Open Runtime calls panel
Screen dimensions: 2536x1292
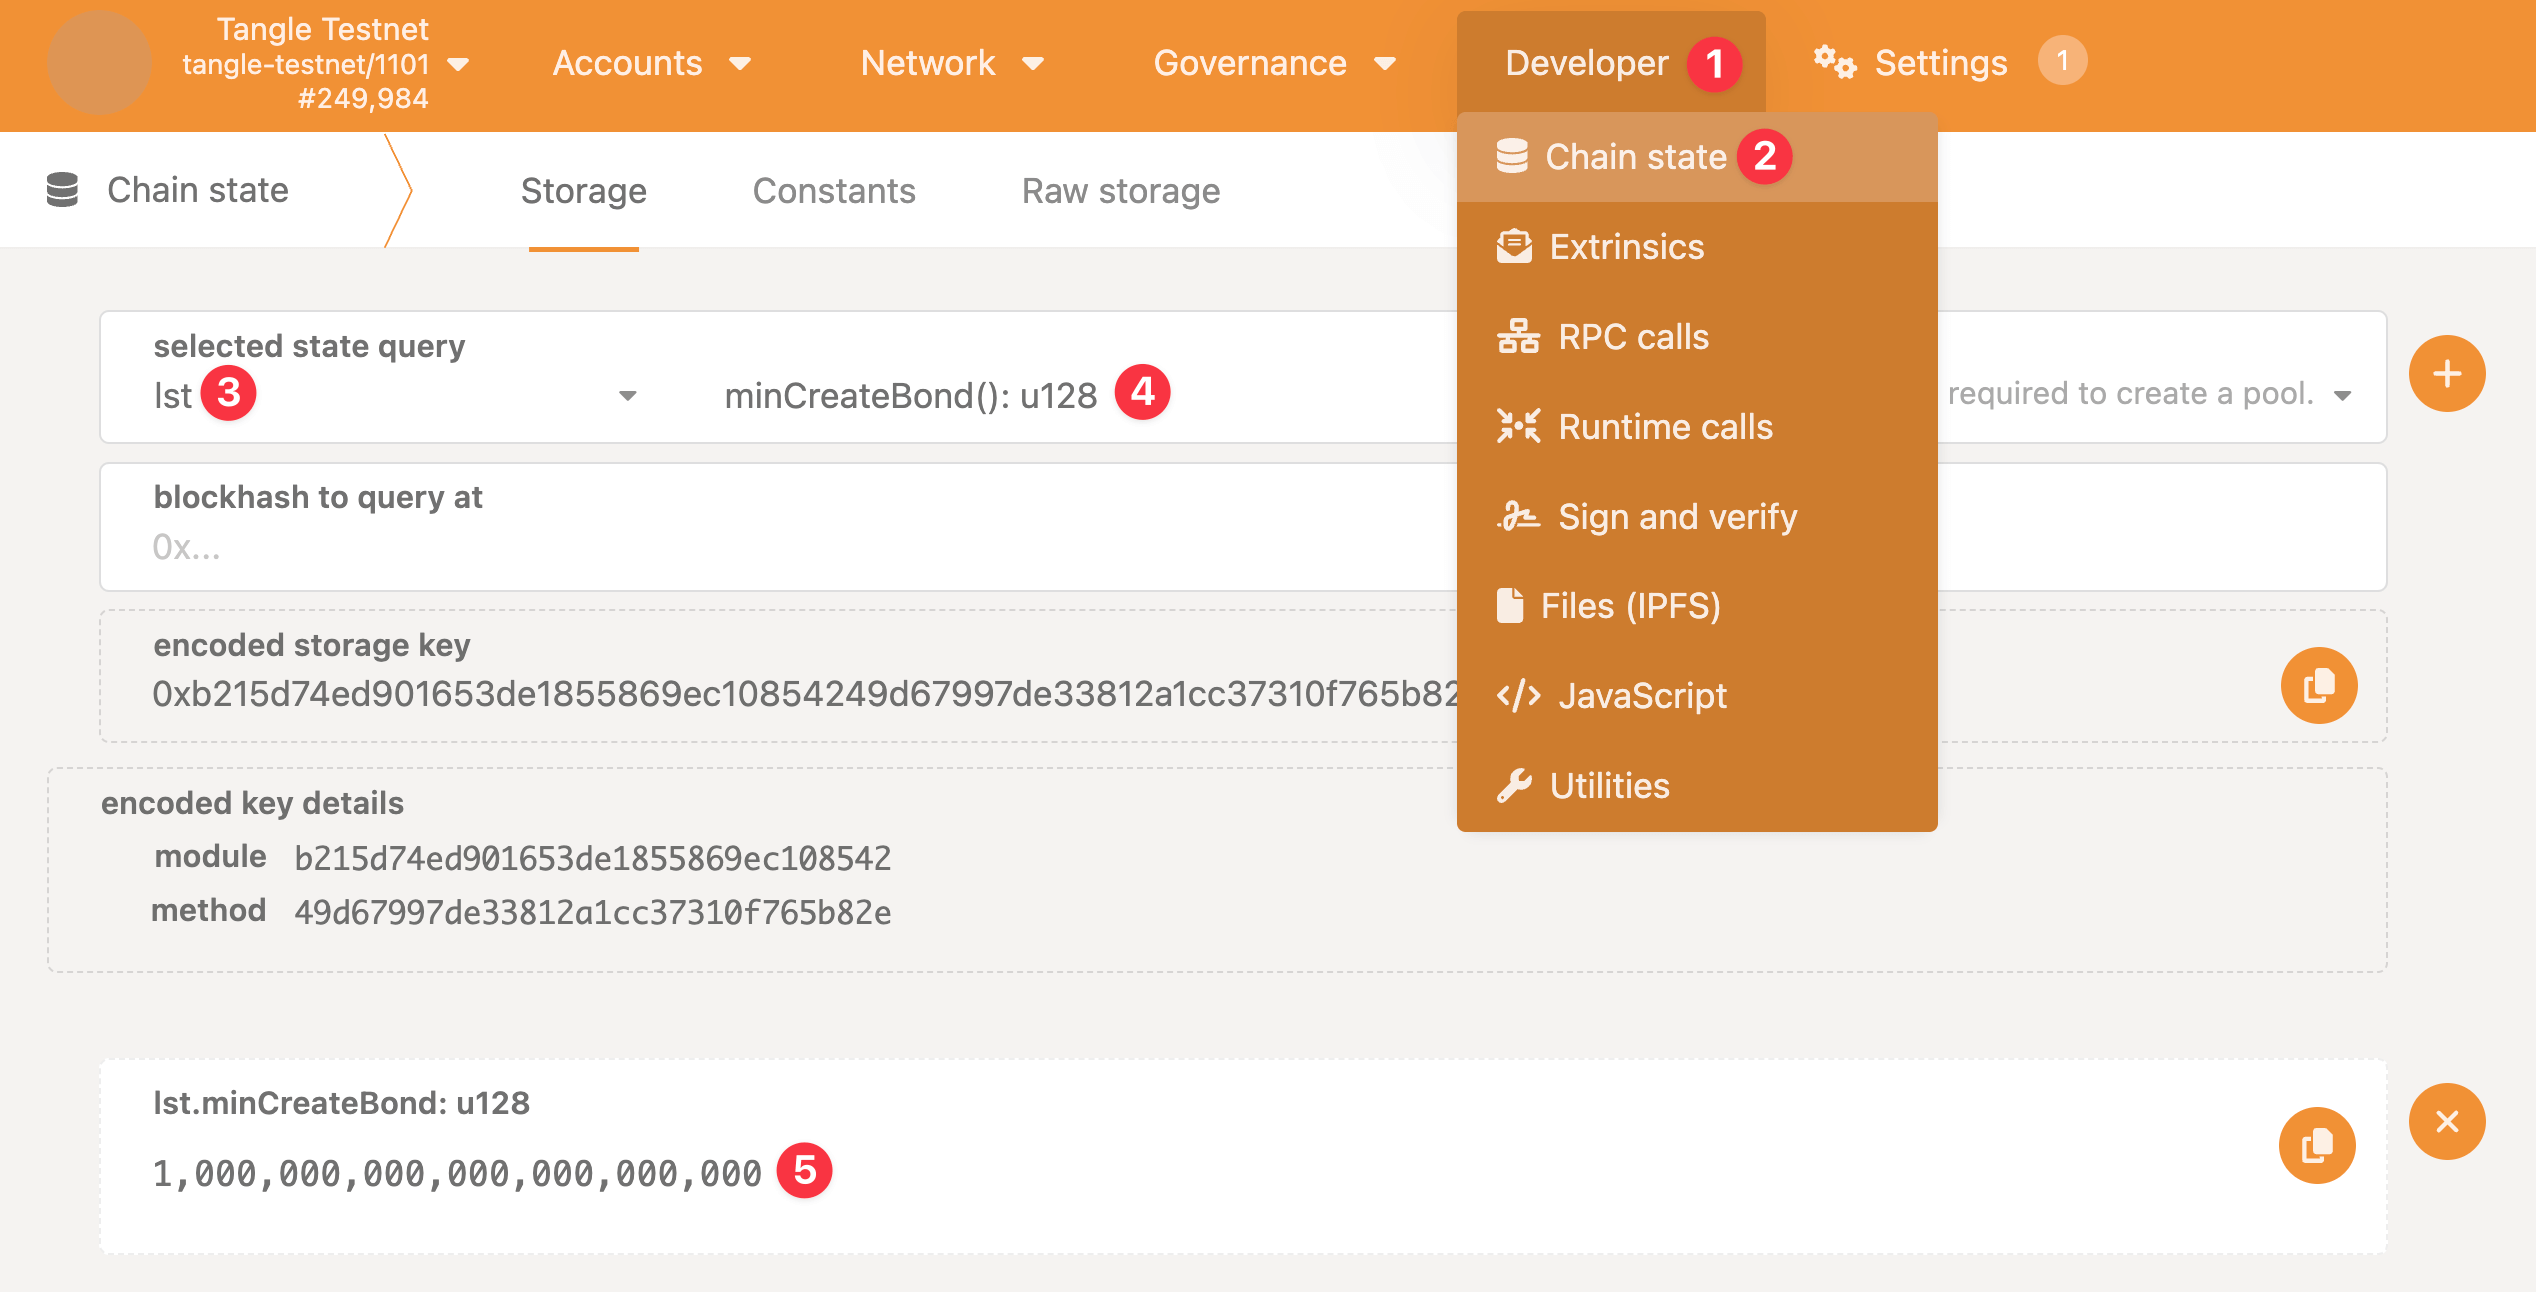[x=1663, y=426]
